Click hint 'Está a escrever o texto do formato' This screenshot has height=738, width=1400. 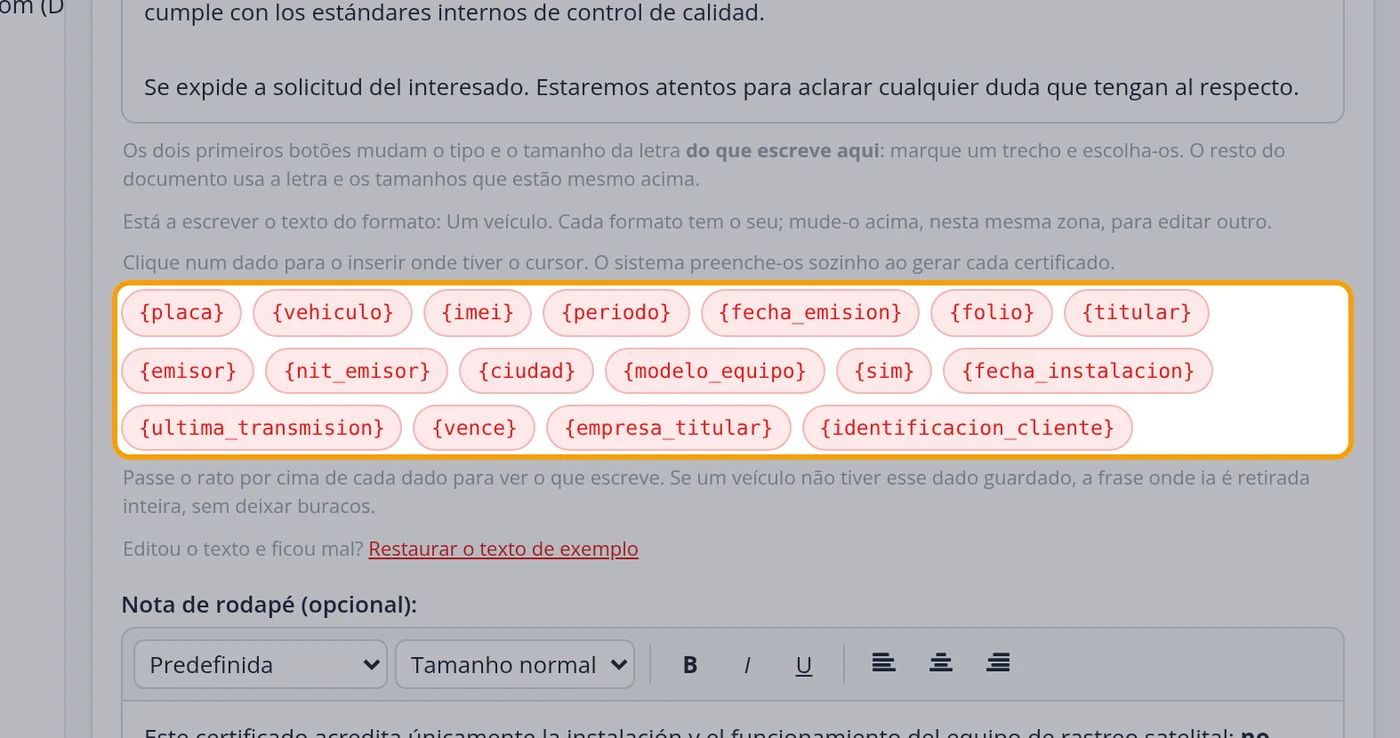coord(697,222)
